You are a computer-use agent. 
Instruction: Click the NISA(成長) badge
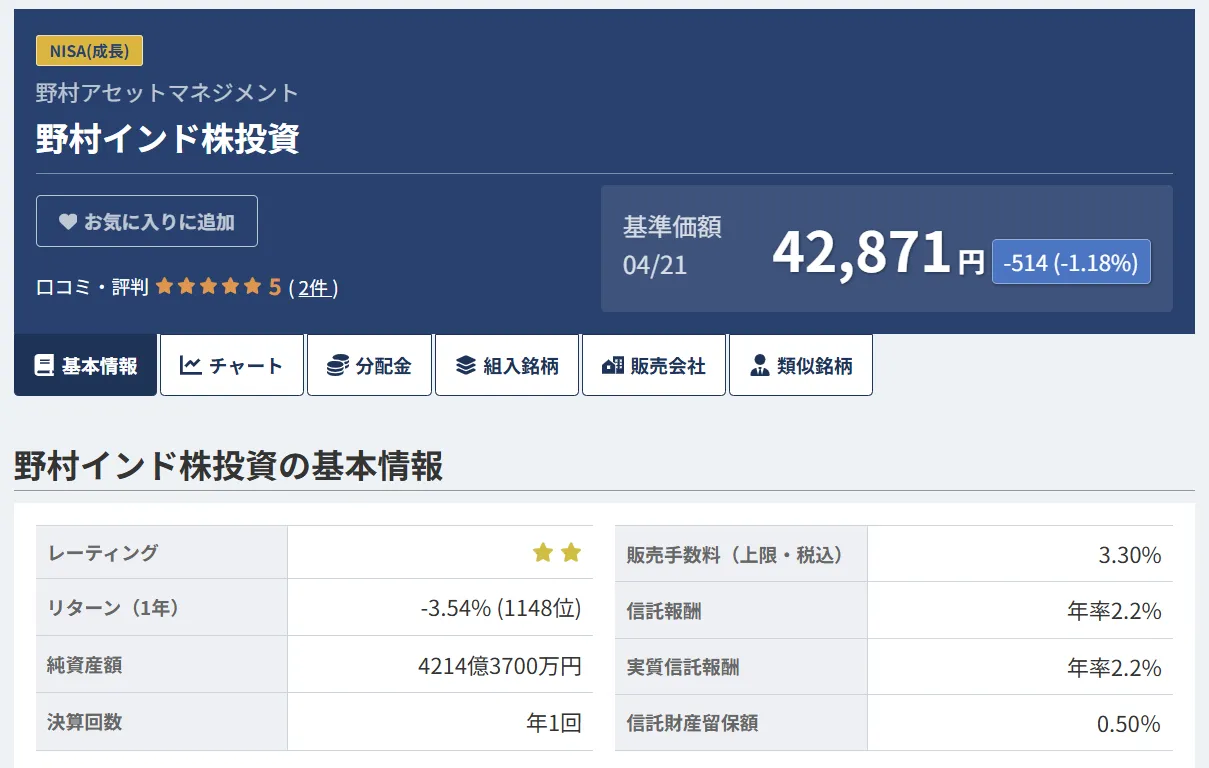[90, 51]
